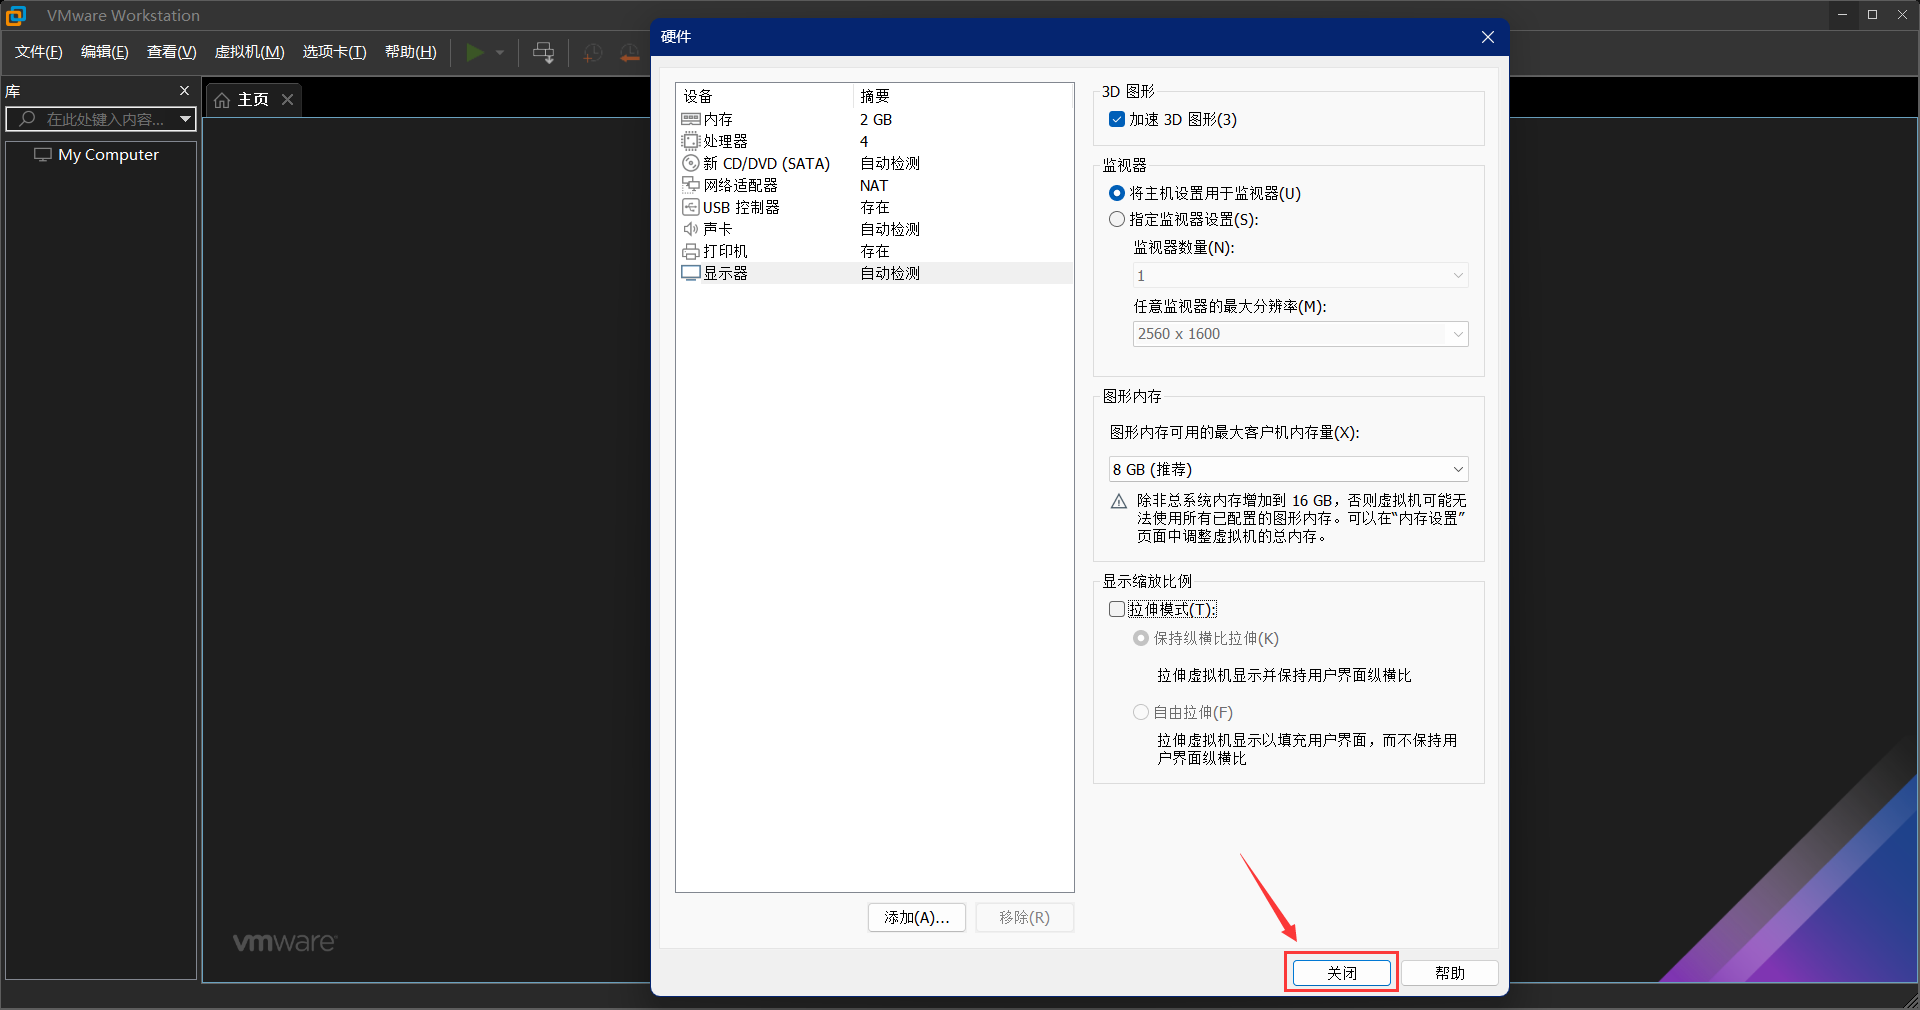Close the library (库) panel

click(184, 91)
